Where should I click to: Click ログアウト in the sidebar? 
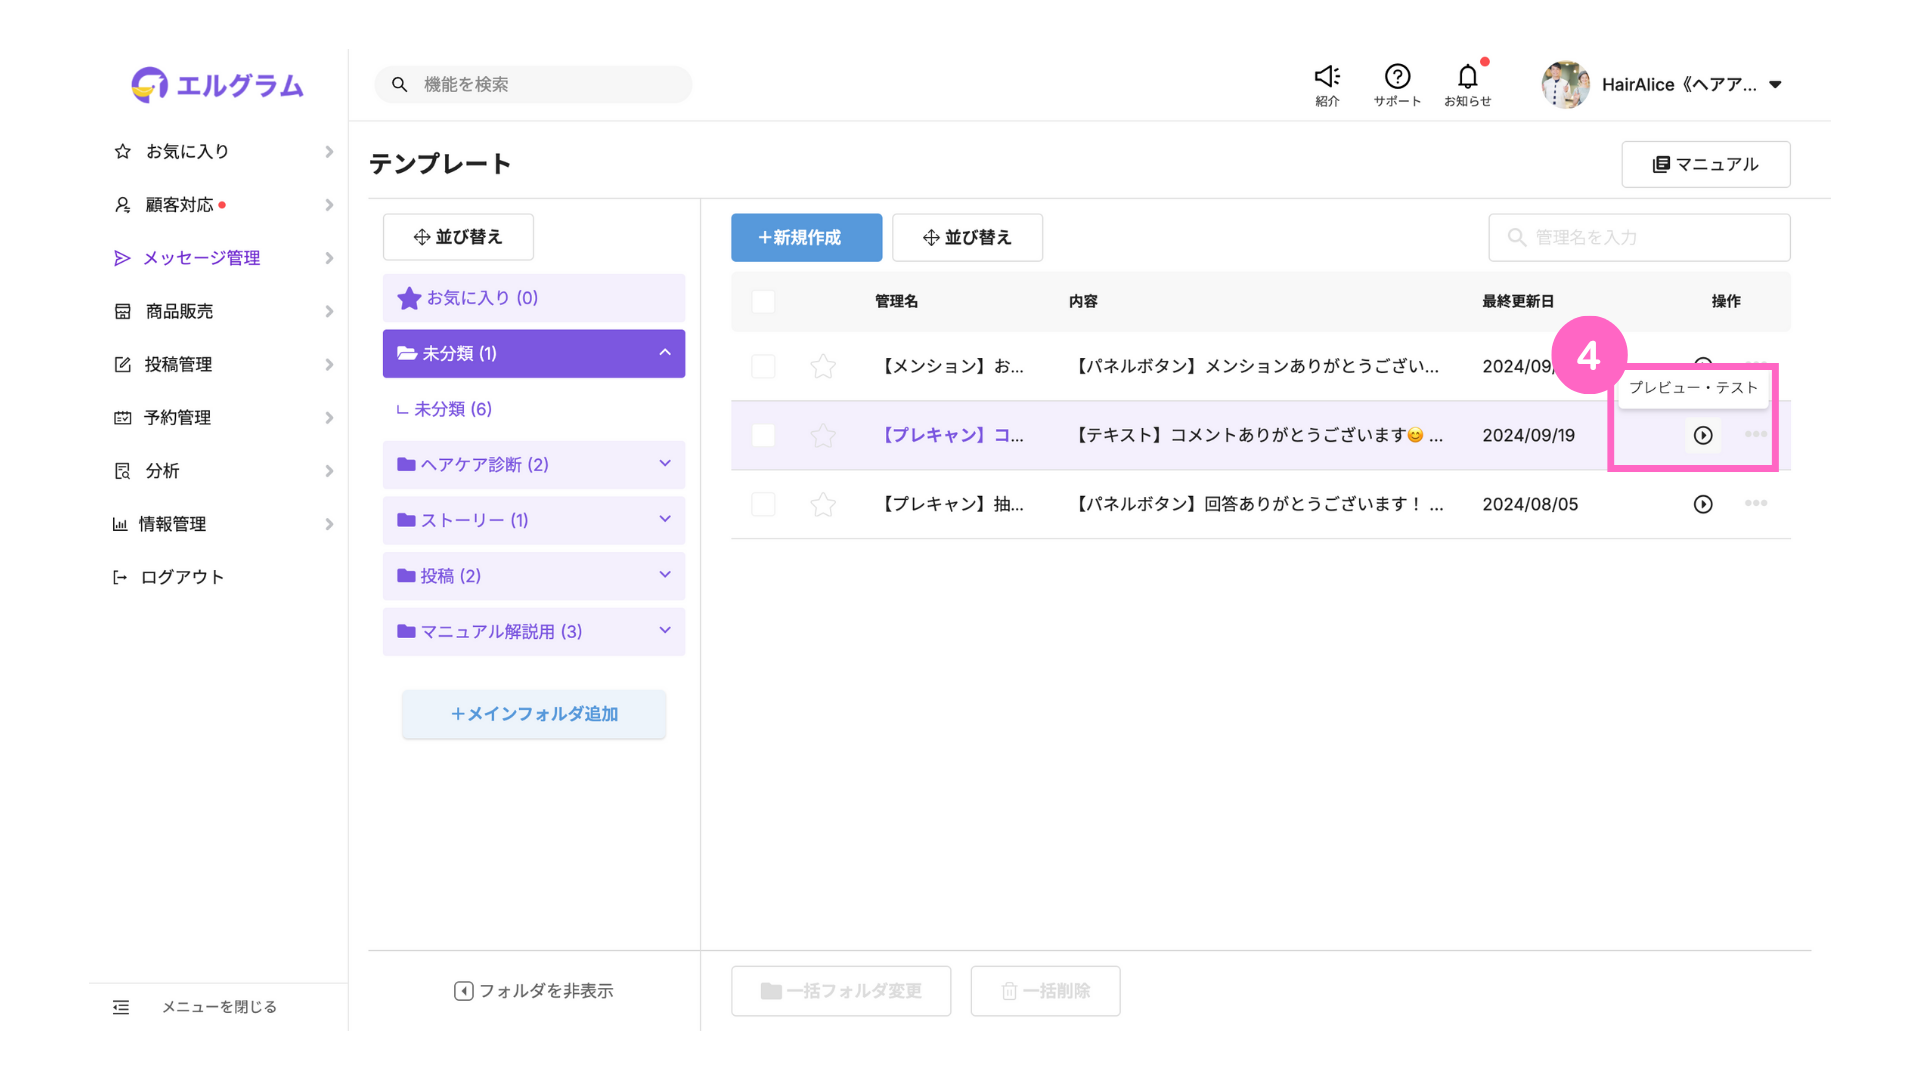(x=182, y=577)
